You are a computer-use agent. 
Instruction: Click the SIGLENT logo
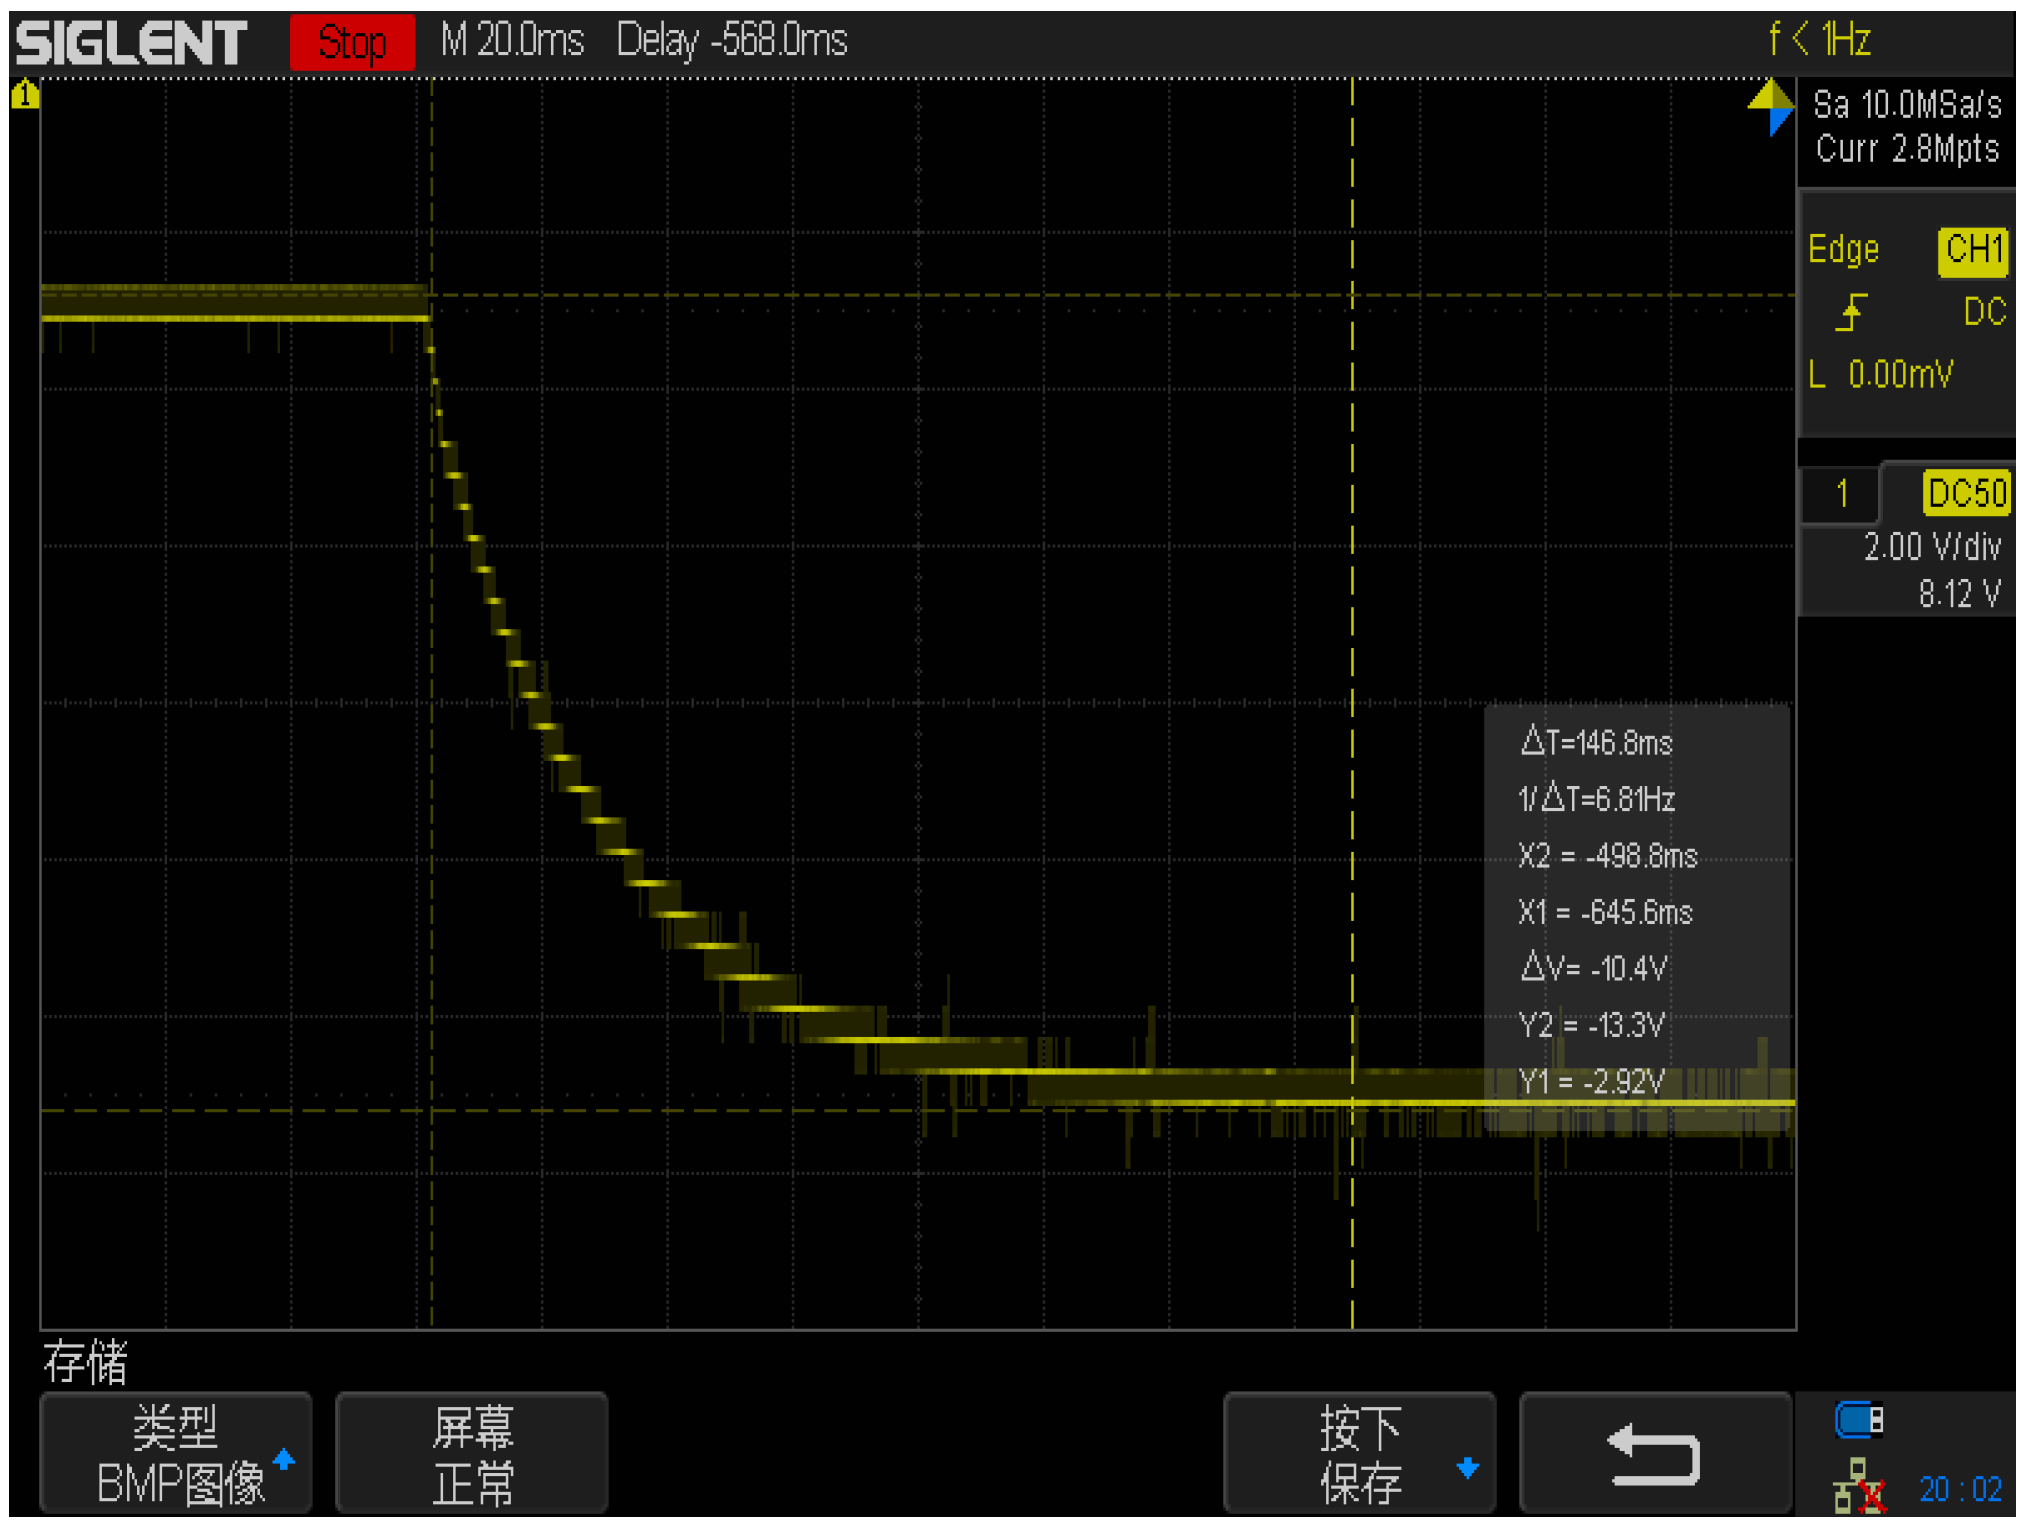[x=131, y=42]
